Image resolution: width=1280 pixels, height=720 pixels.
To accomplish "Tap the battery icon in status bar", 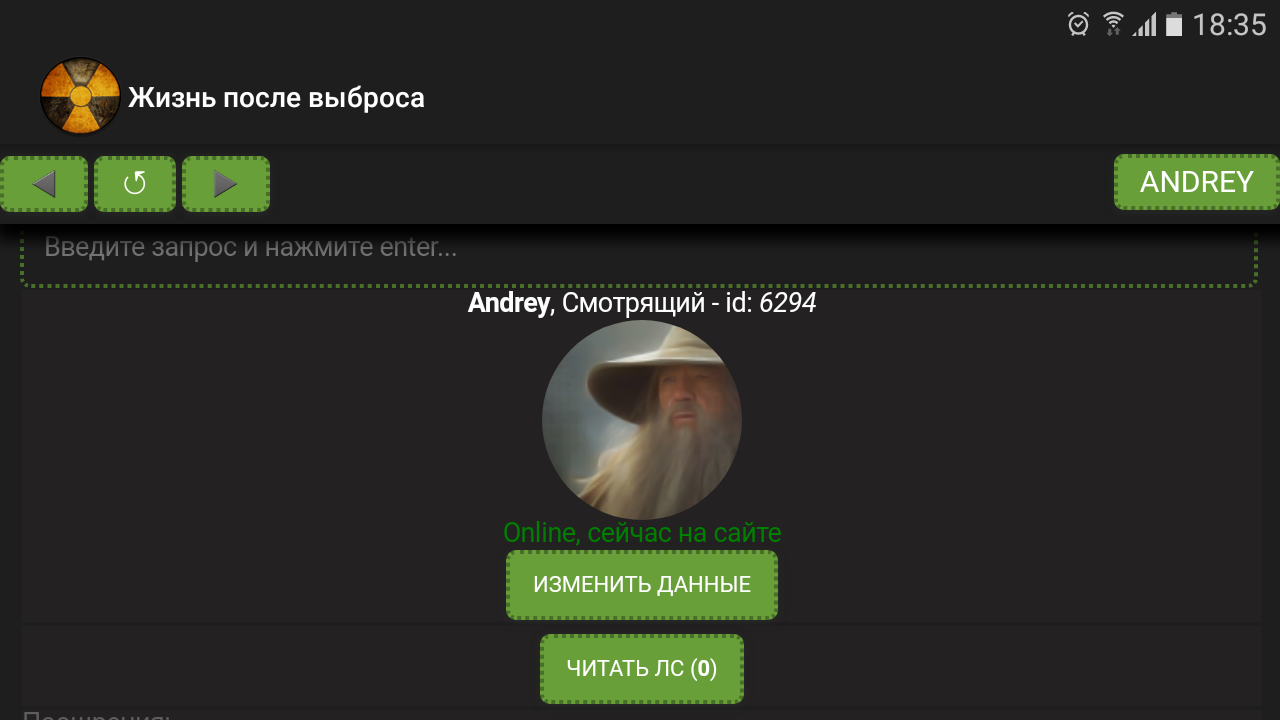I will pyautogui.click(x=1174, y=24).
